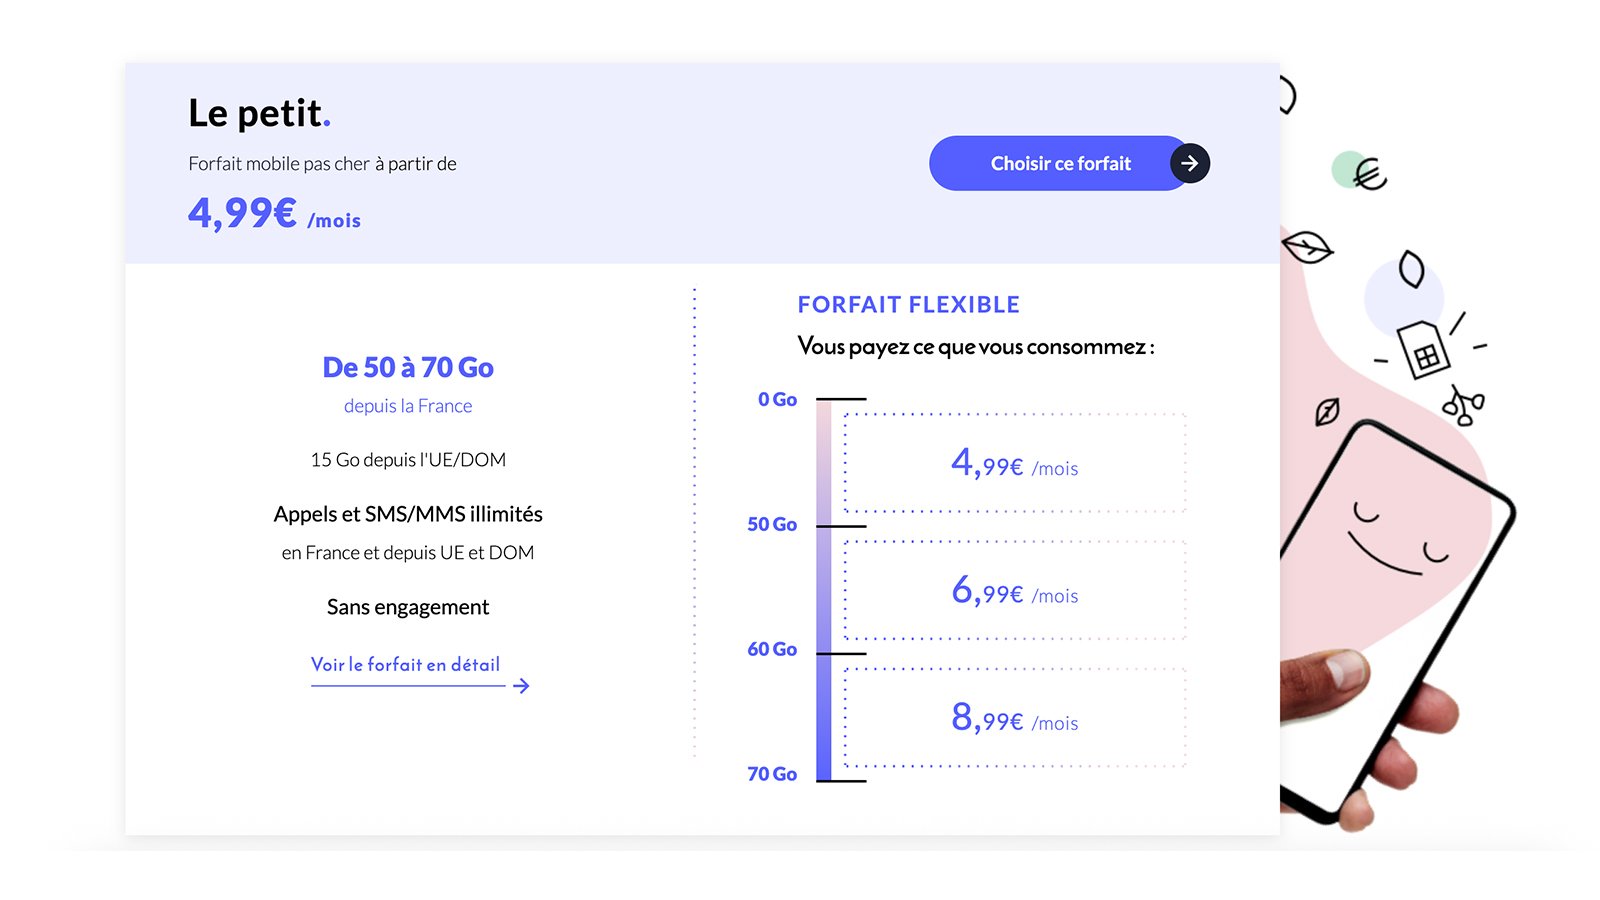Click the arrow next to Voir le forfait
This screenshot has height=900, width=1600.
coord(521,686)
